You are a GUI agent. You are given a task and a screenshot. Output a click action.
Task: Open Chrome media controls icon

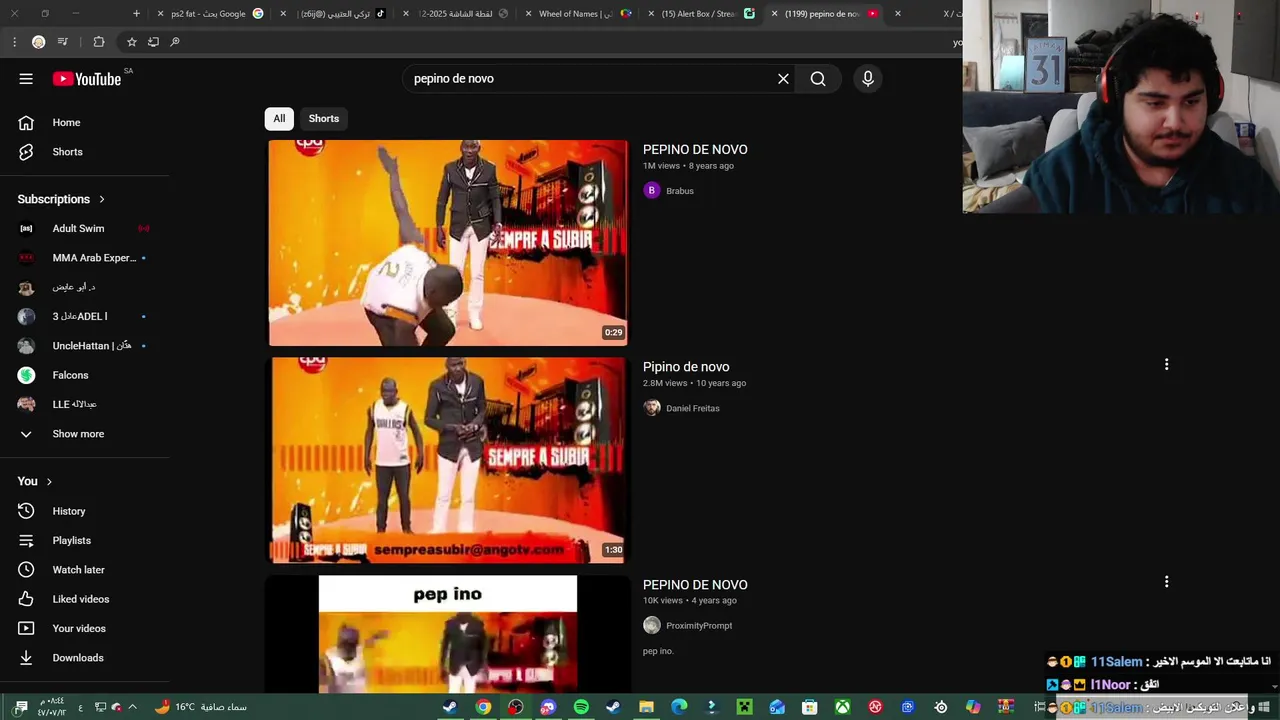click(x=63, y=42)
